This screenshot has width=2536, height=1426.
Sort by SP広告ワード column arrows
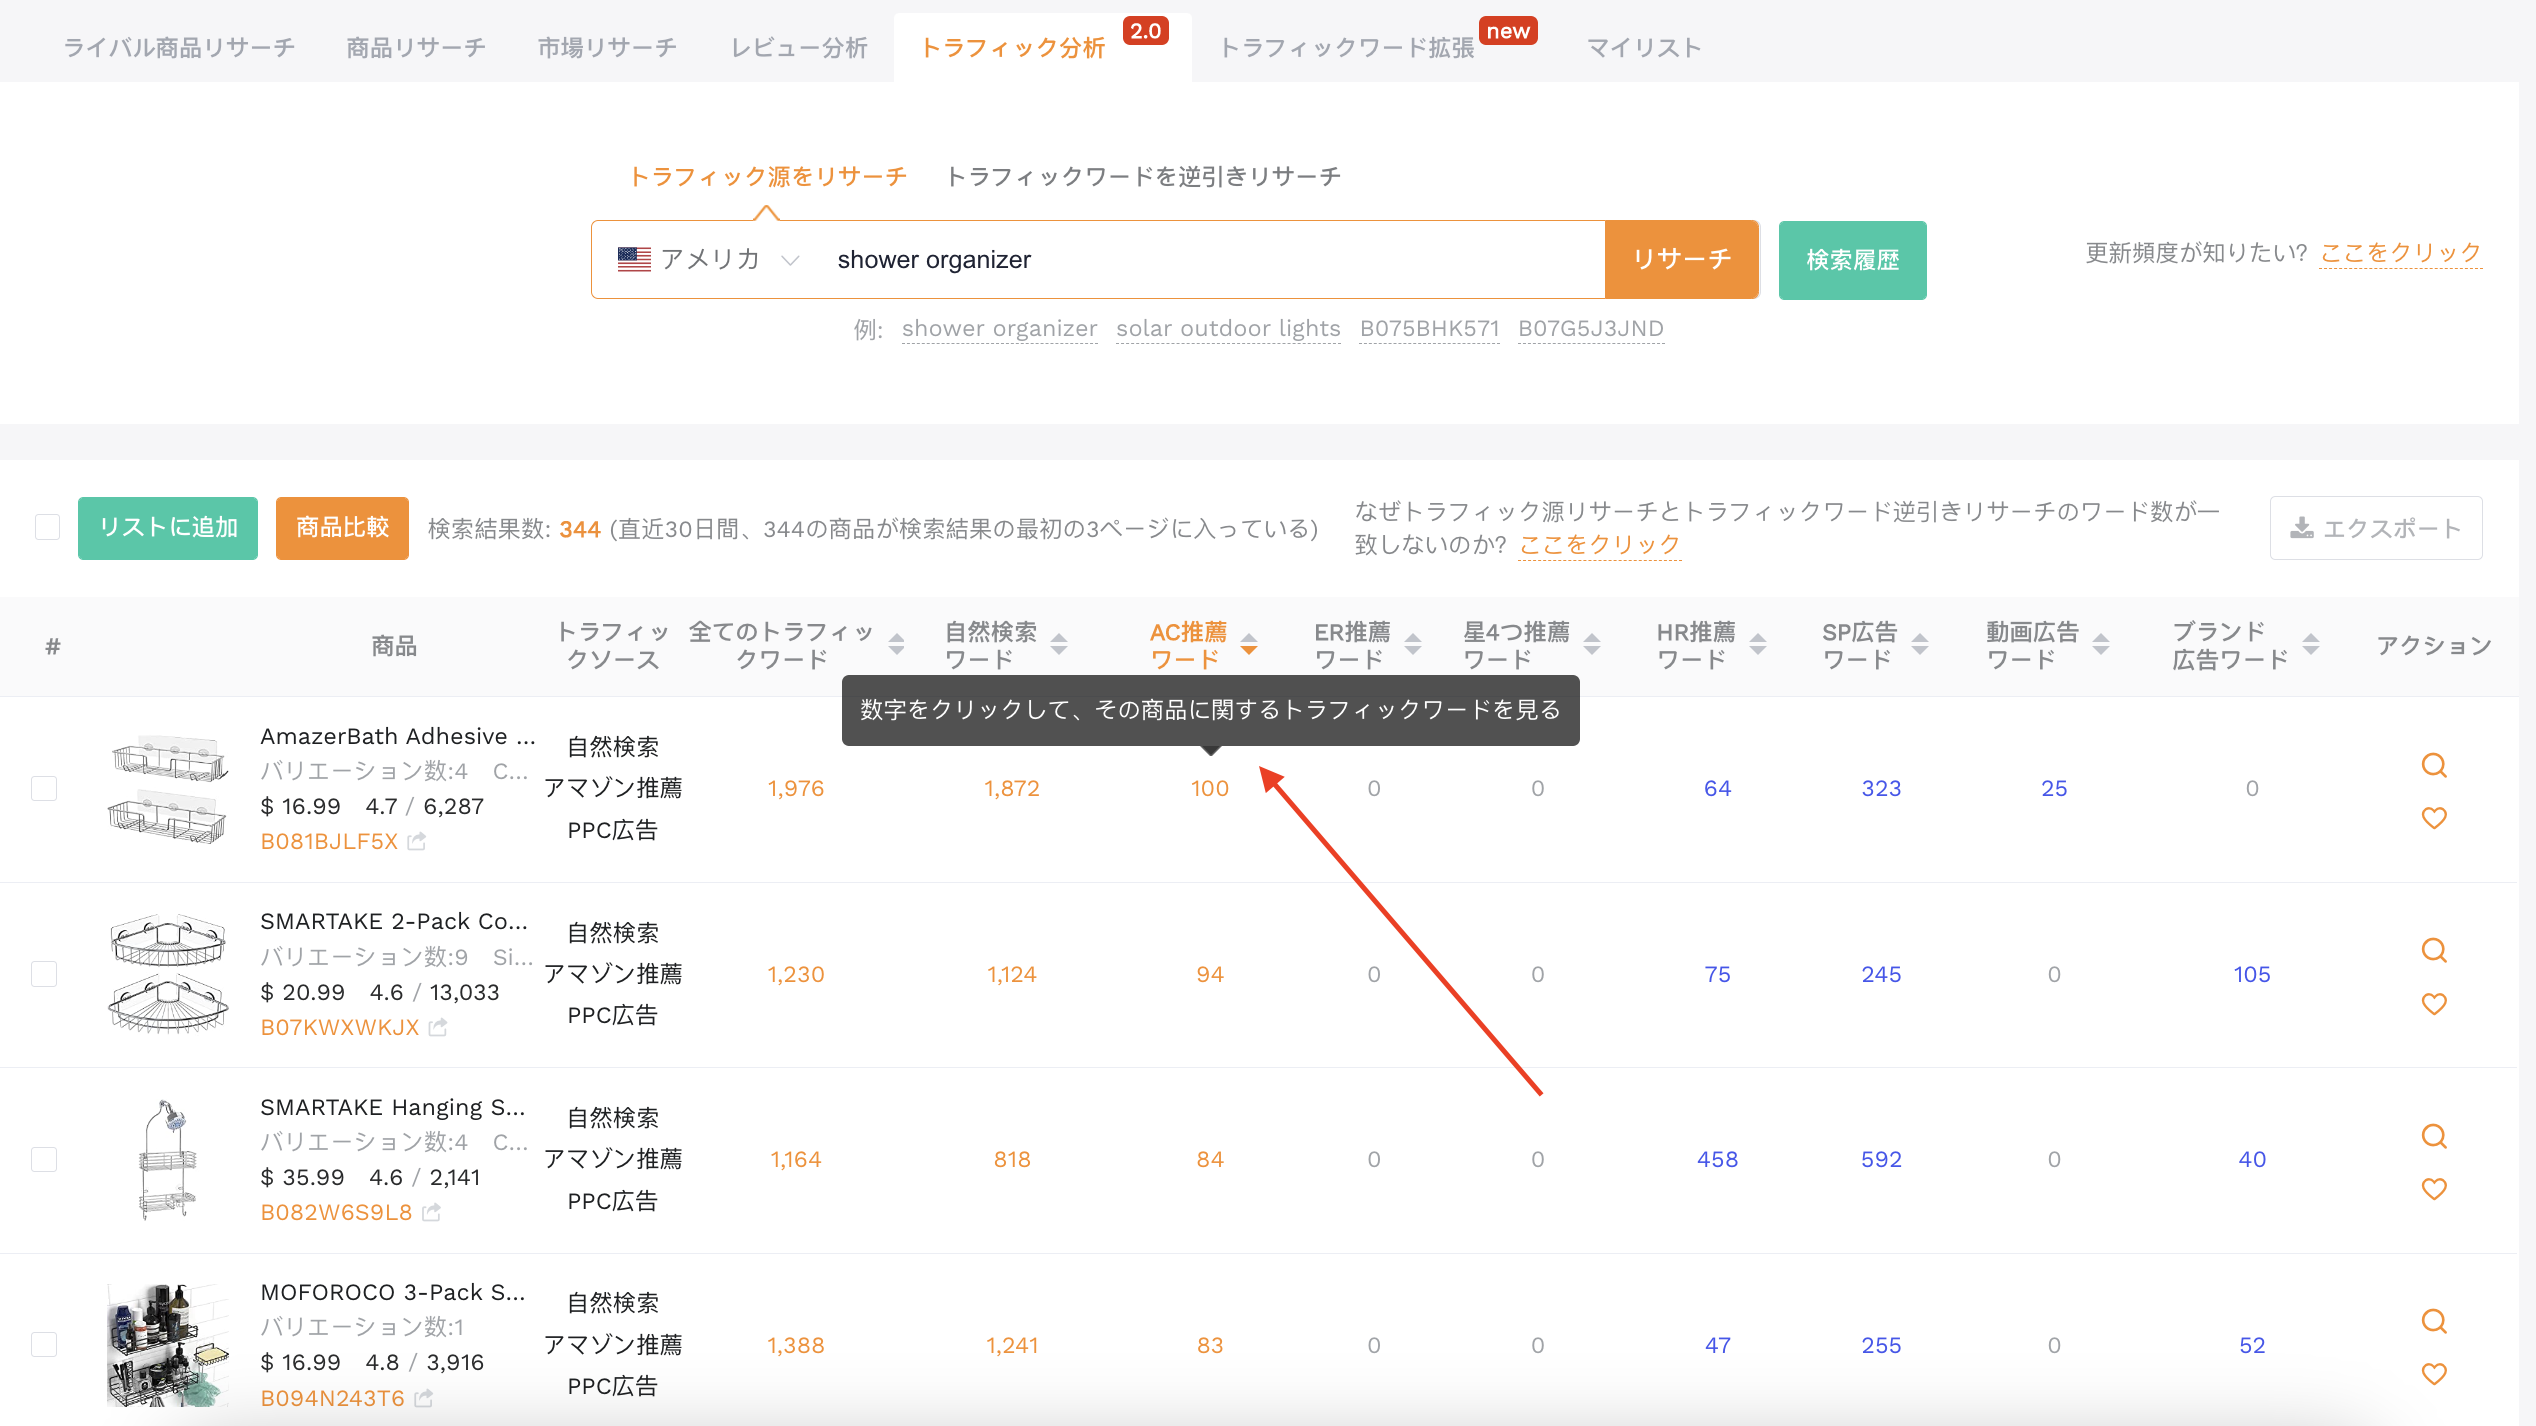(1920, 645)
